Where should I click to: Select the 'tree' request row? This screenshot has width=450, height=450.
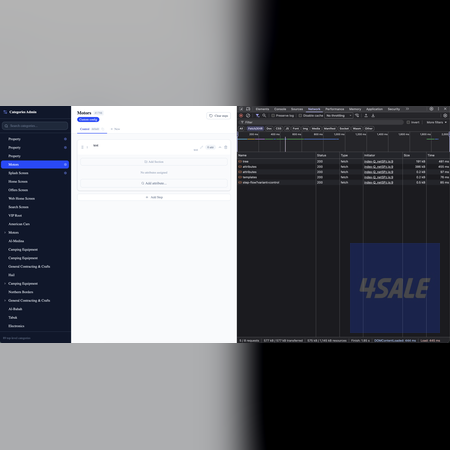tap(343, 161)
